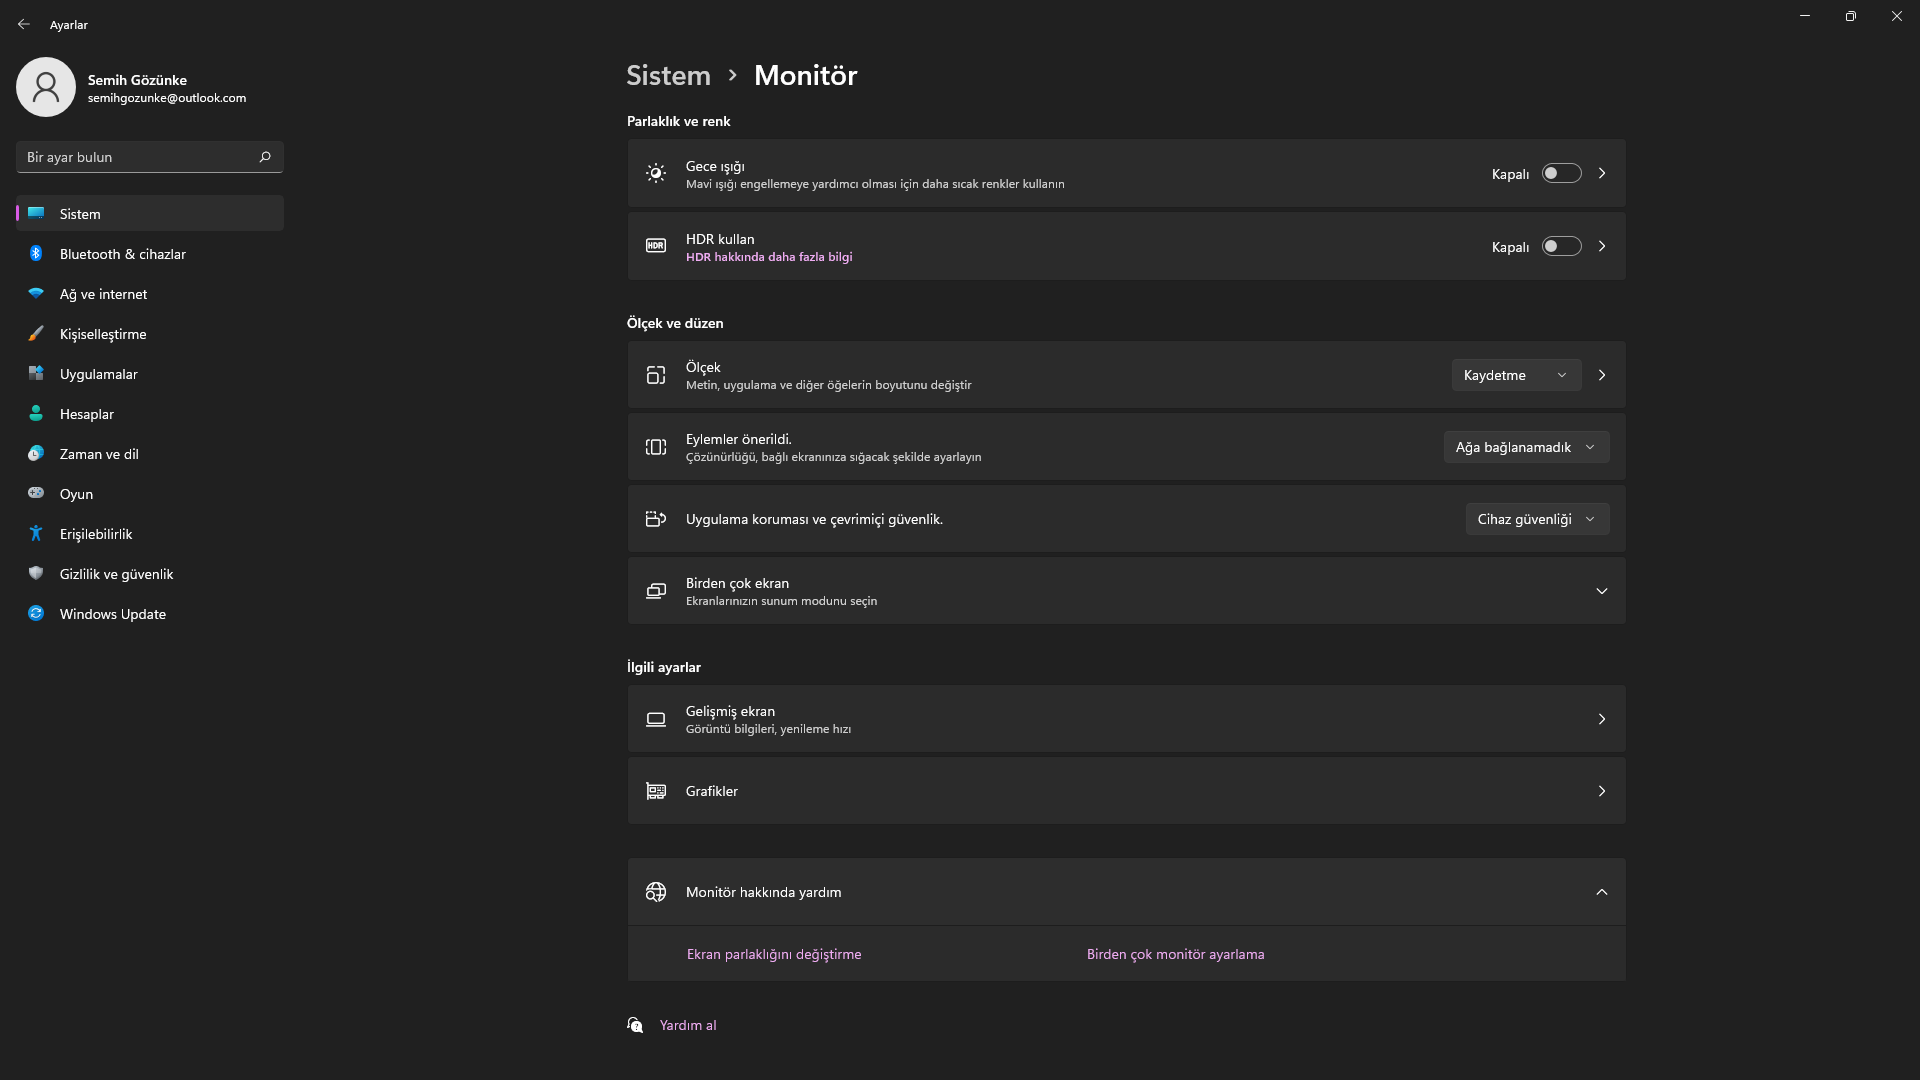The width and height of the screenshot is (1920, 1080).
Task: Click the Windows Update sidebar icon
Action: click(x=36, y=614)
